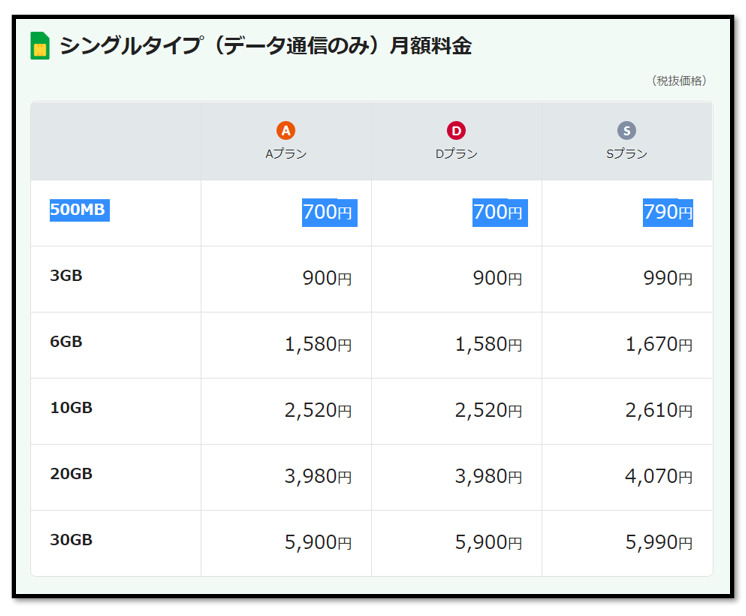The image size is (746, 616).
Task: Click the 20GB row label
Action: (x=71, y=474)
